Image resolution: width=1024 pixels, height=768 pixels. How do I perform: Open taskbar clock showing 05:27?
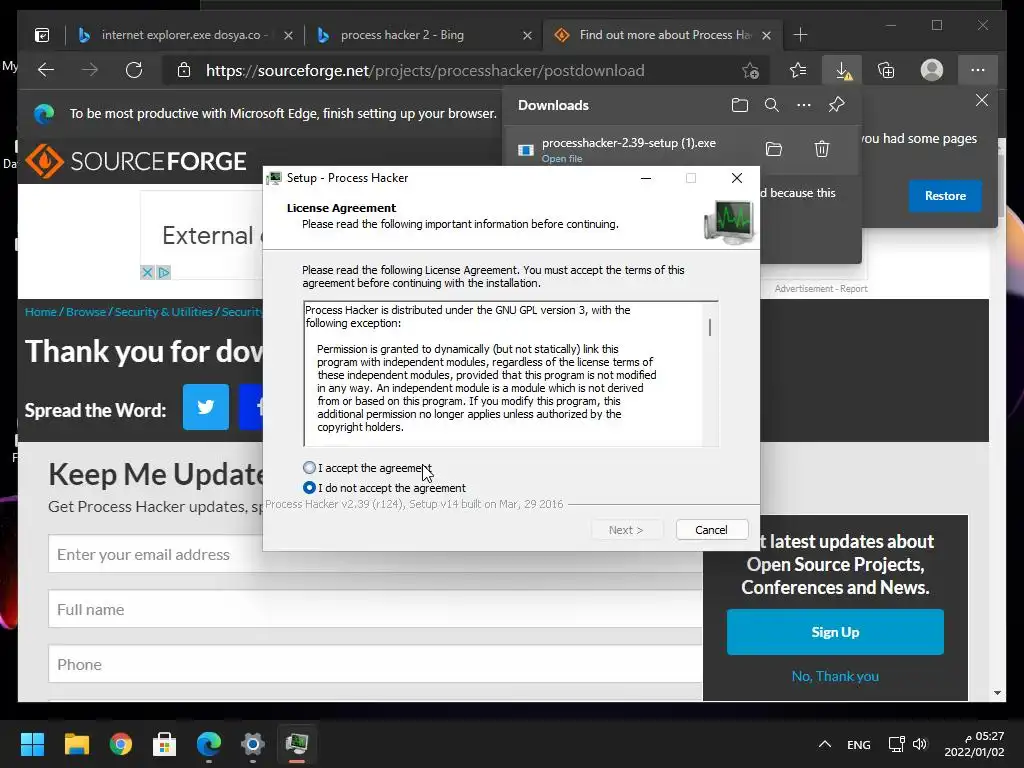tap(974, 744)
